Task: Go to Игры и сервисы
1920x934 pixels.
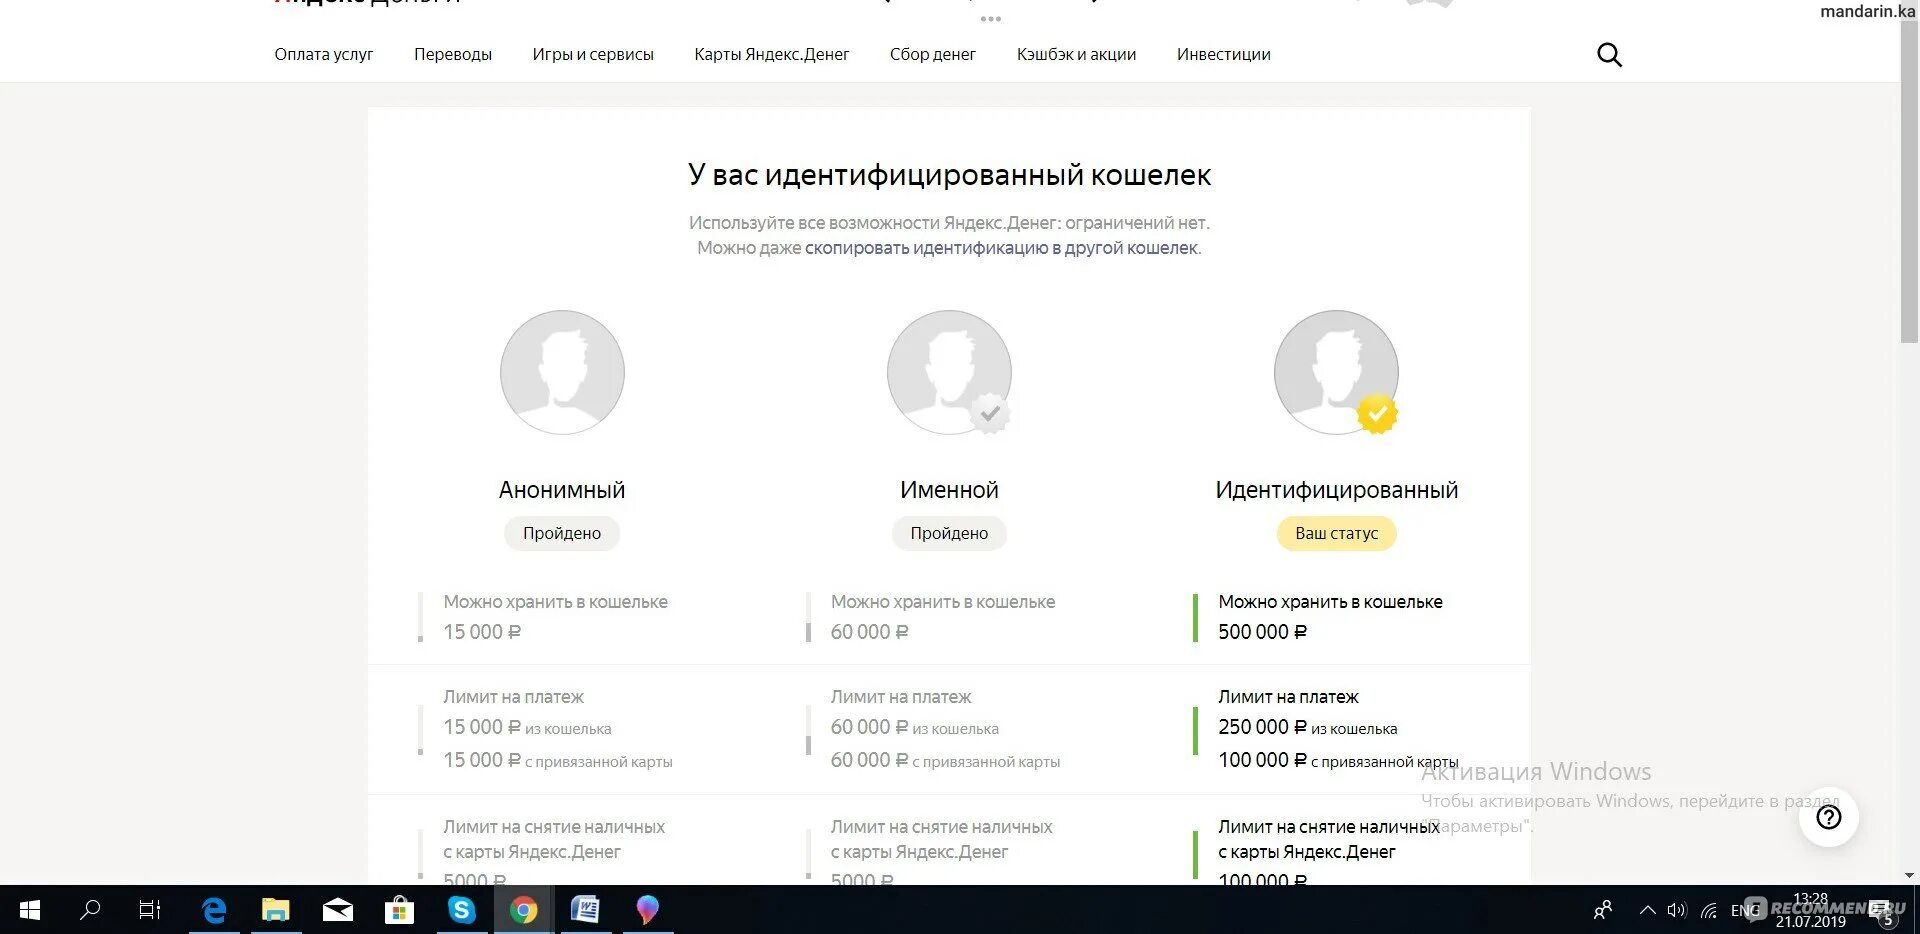Action: (x=593, y=54)
